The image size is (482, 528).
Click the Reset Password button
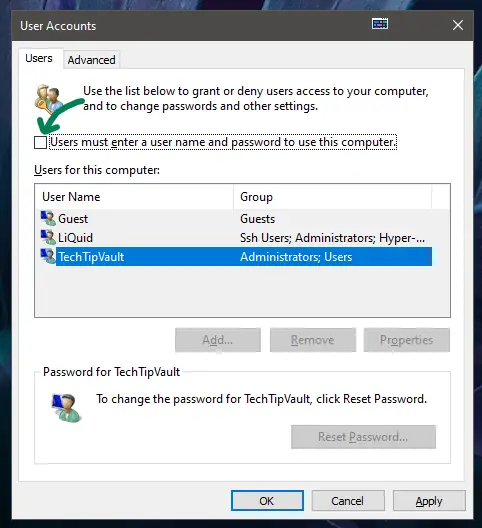(363, 437)
